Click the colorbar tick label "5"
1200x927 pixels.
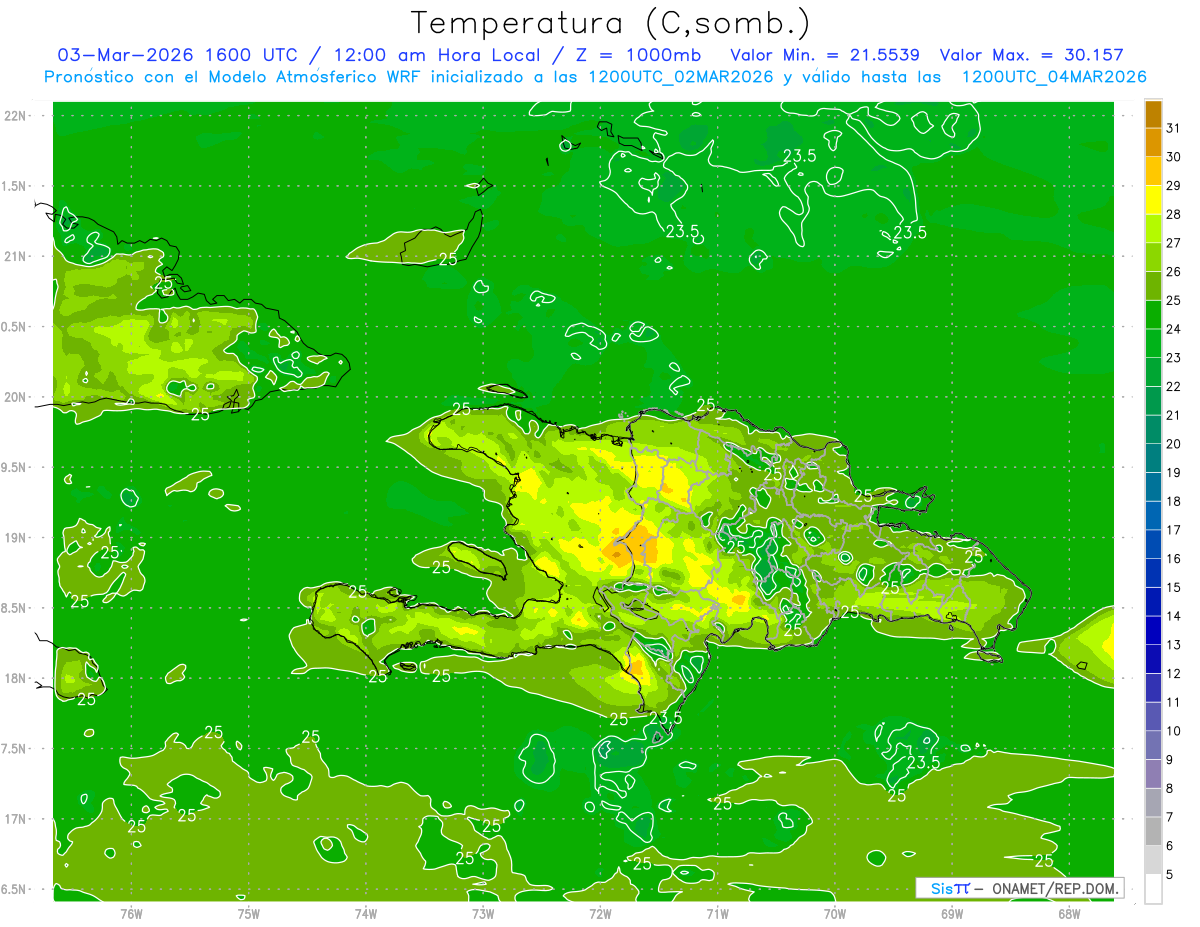pos(1170,875)
